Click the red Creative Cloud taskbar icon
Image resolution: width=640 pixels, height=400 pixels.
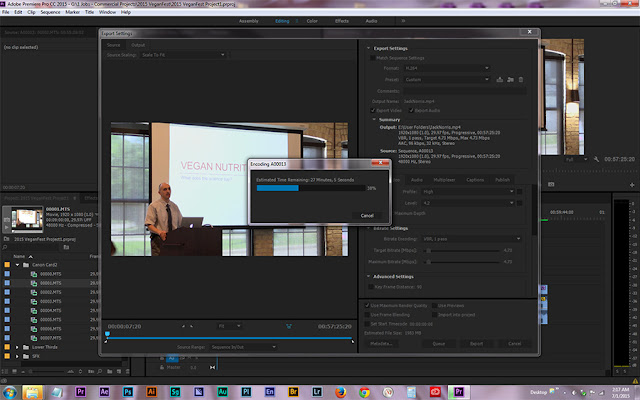[435, 392]
